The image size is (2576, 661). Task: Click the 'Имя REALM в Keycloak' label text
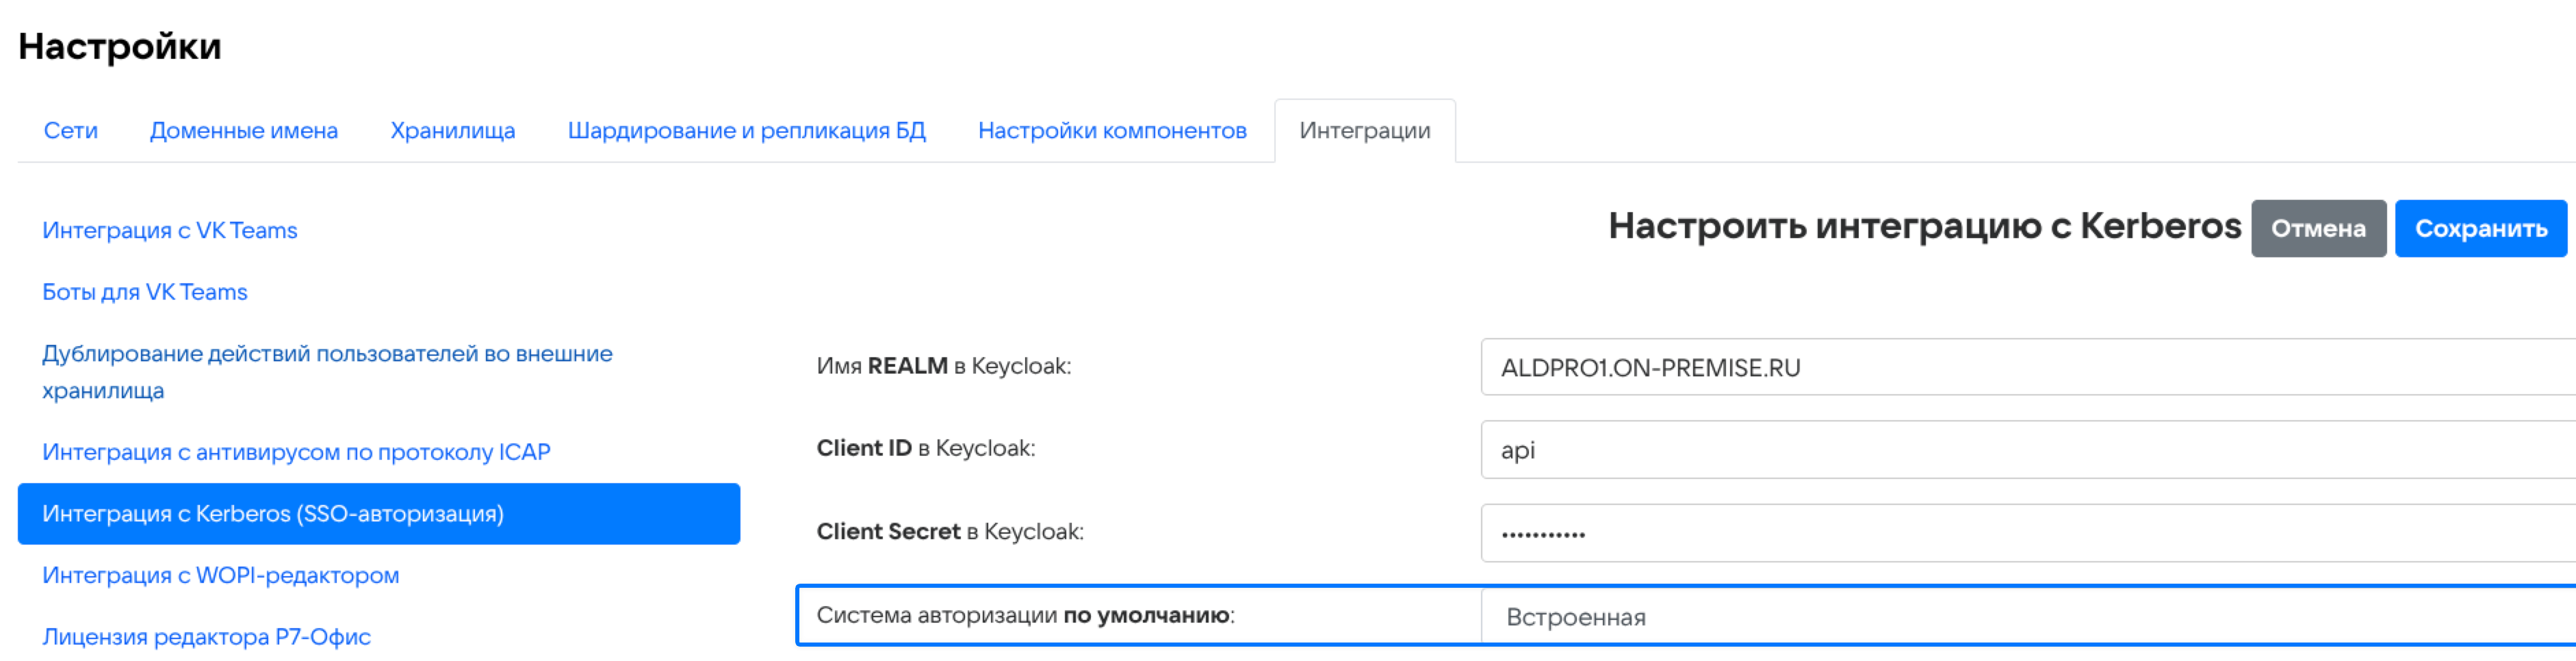(x=942, y=366)
